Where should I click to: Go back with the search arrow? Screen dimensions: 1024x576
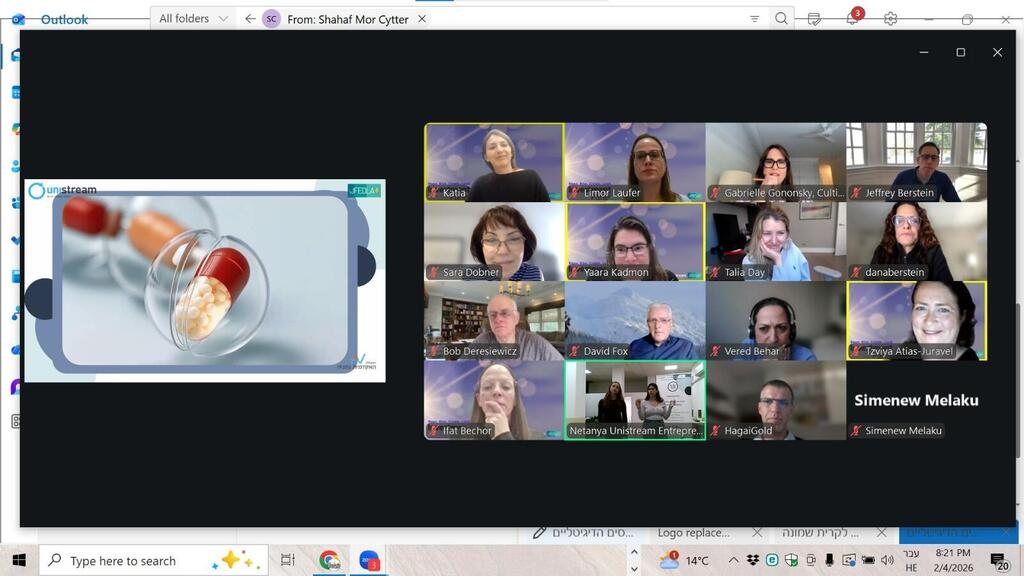click(250, 19)
